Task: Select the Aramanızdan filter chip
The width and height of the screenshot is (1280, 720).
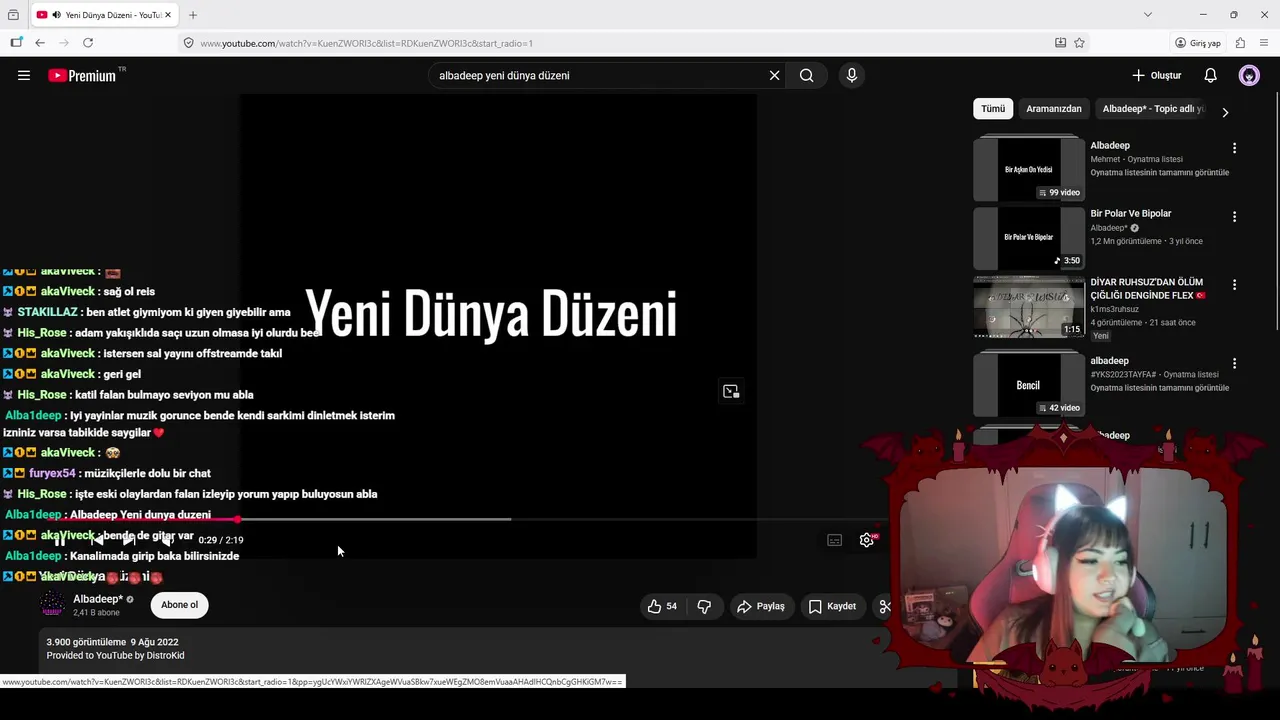Action: click(x=1054, y=108)
